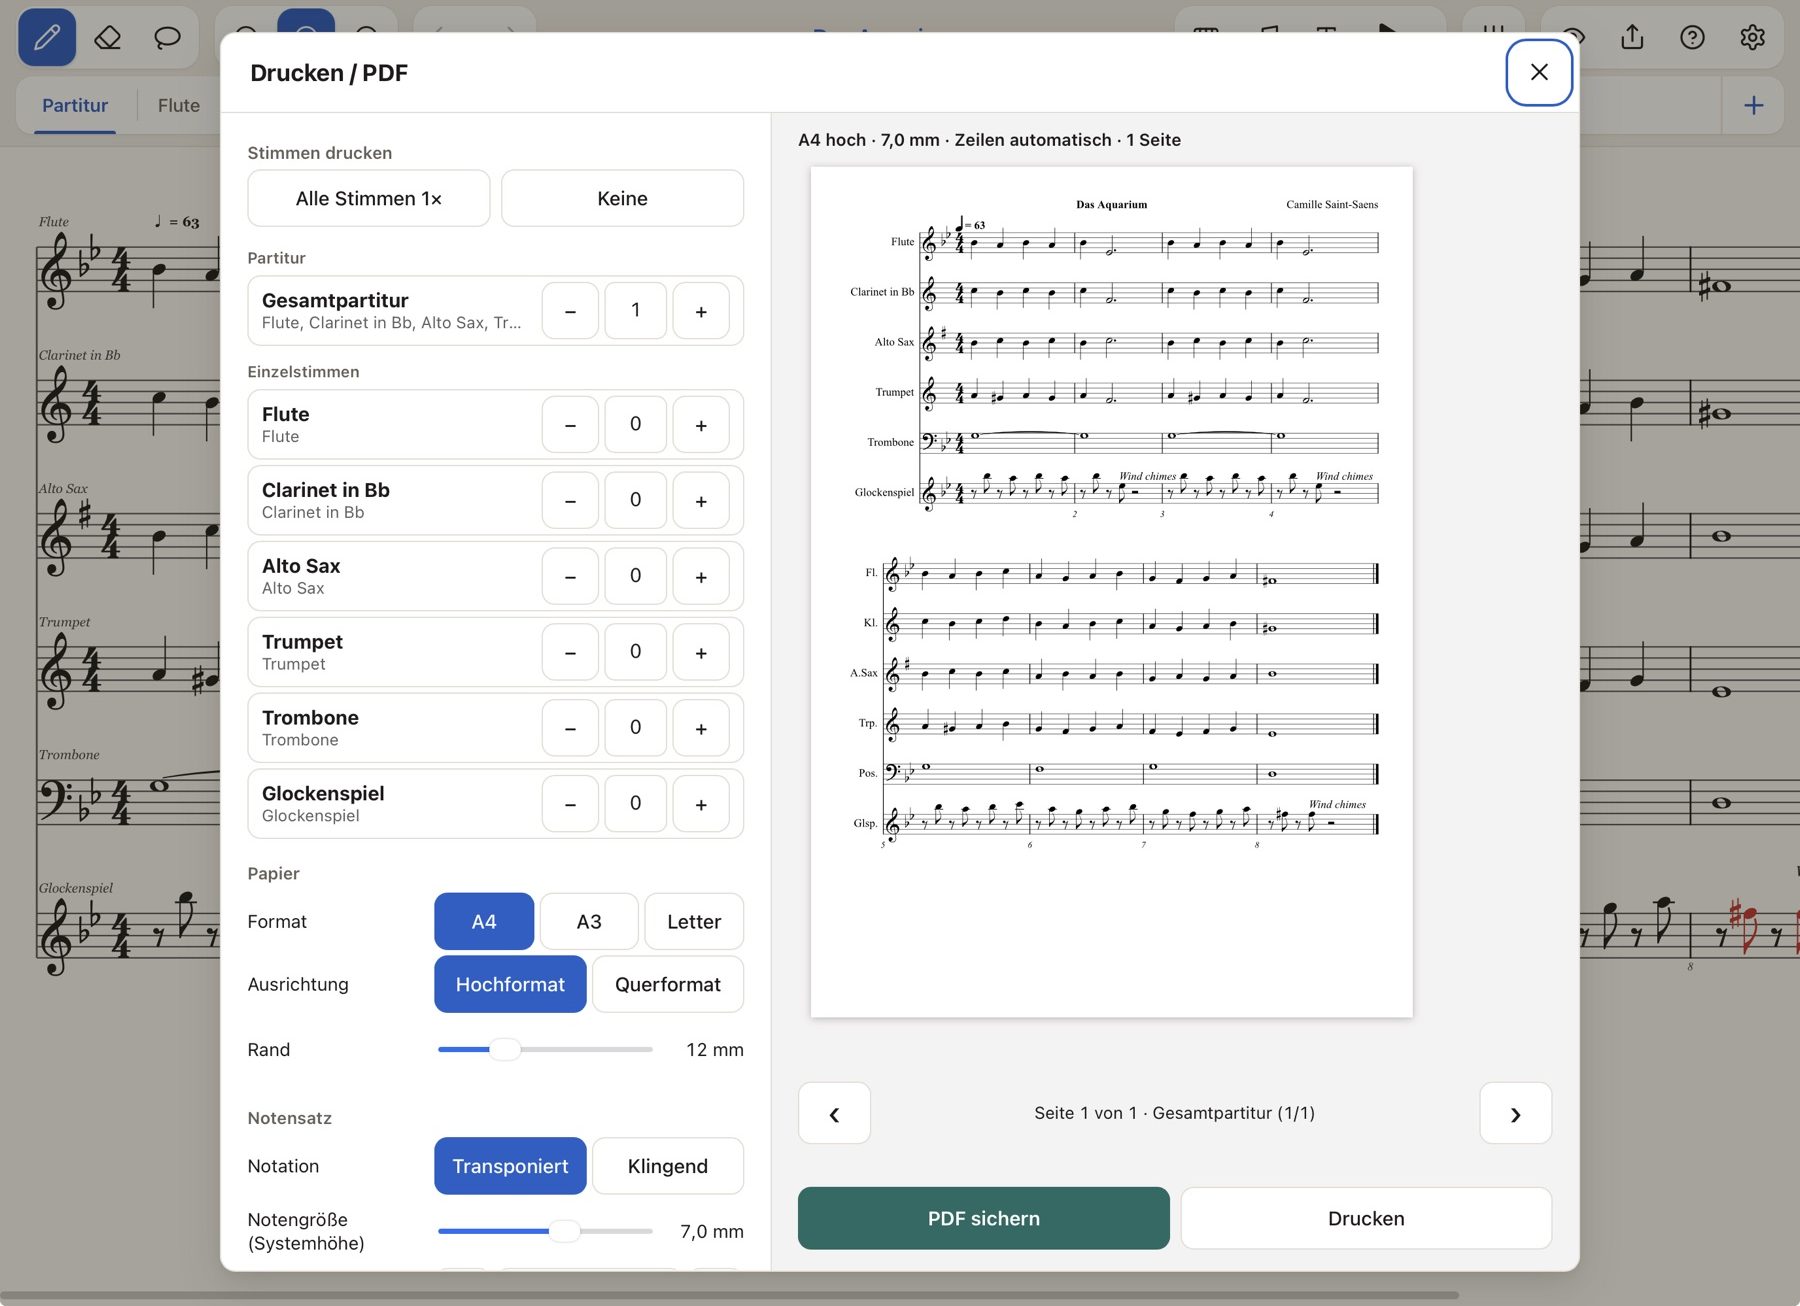
Task: Go to previous preview page
Action: coord(834,1113)
